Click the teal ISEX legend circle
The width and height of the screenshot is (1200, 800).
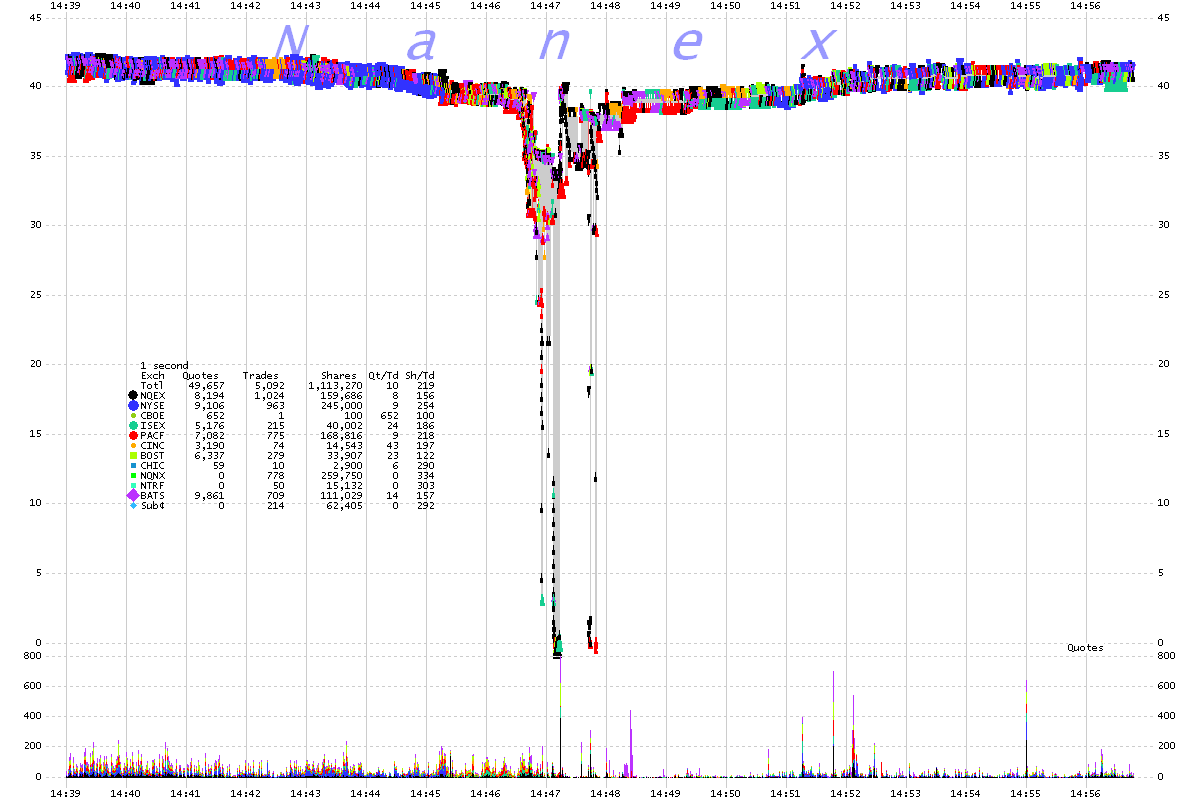pyautogui.click(x=133, y=425)
